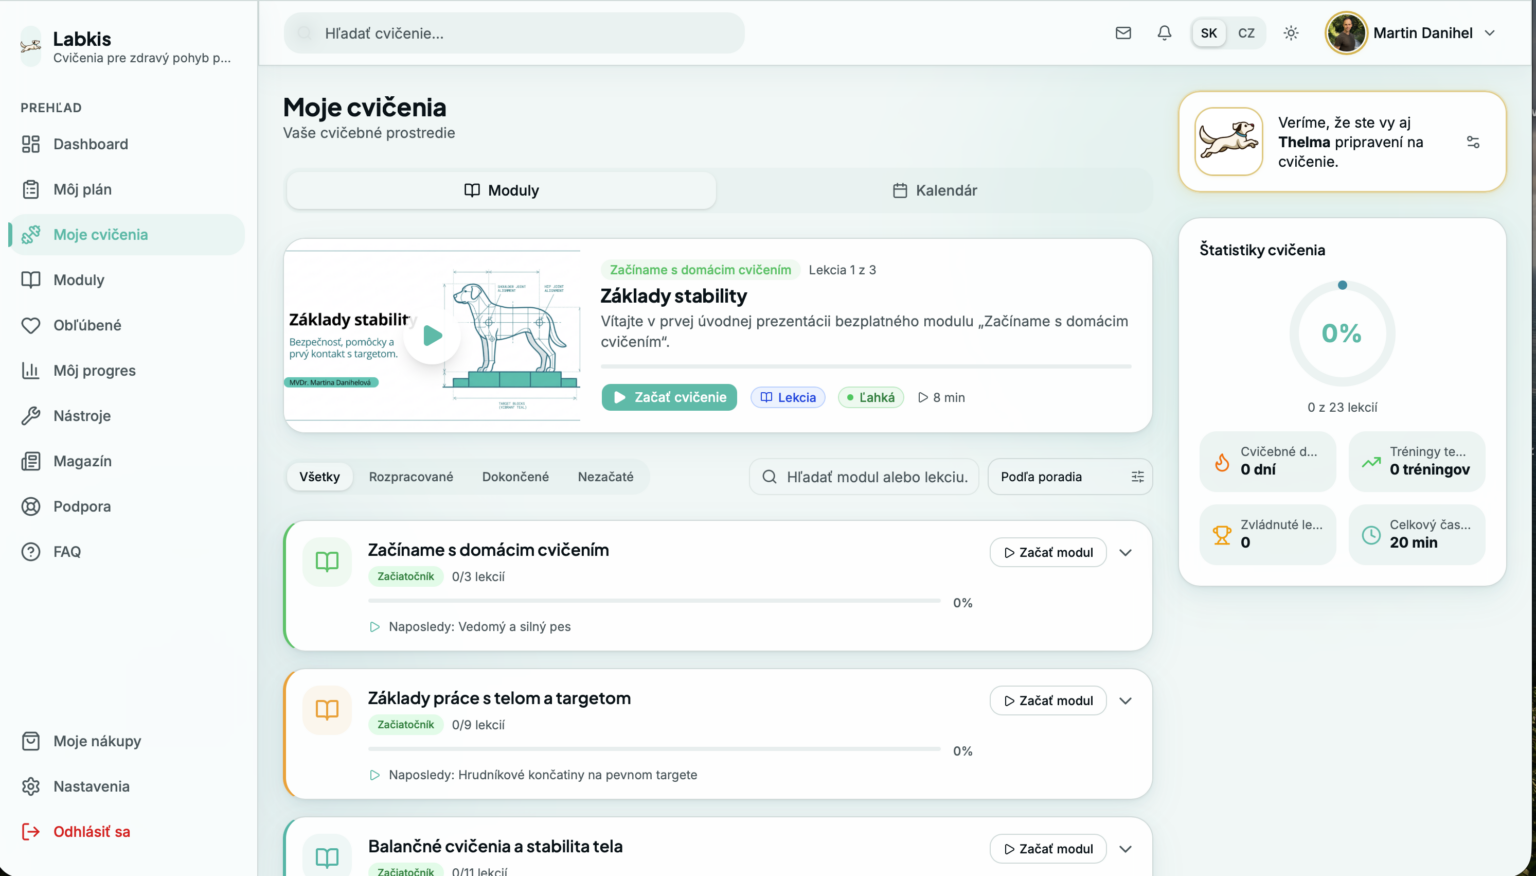
Task: Click the Začať cvičenie button
Action: (669, 397)
